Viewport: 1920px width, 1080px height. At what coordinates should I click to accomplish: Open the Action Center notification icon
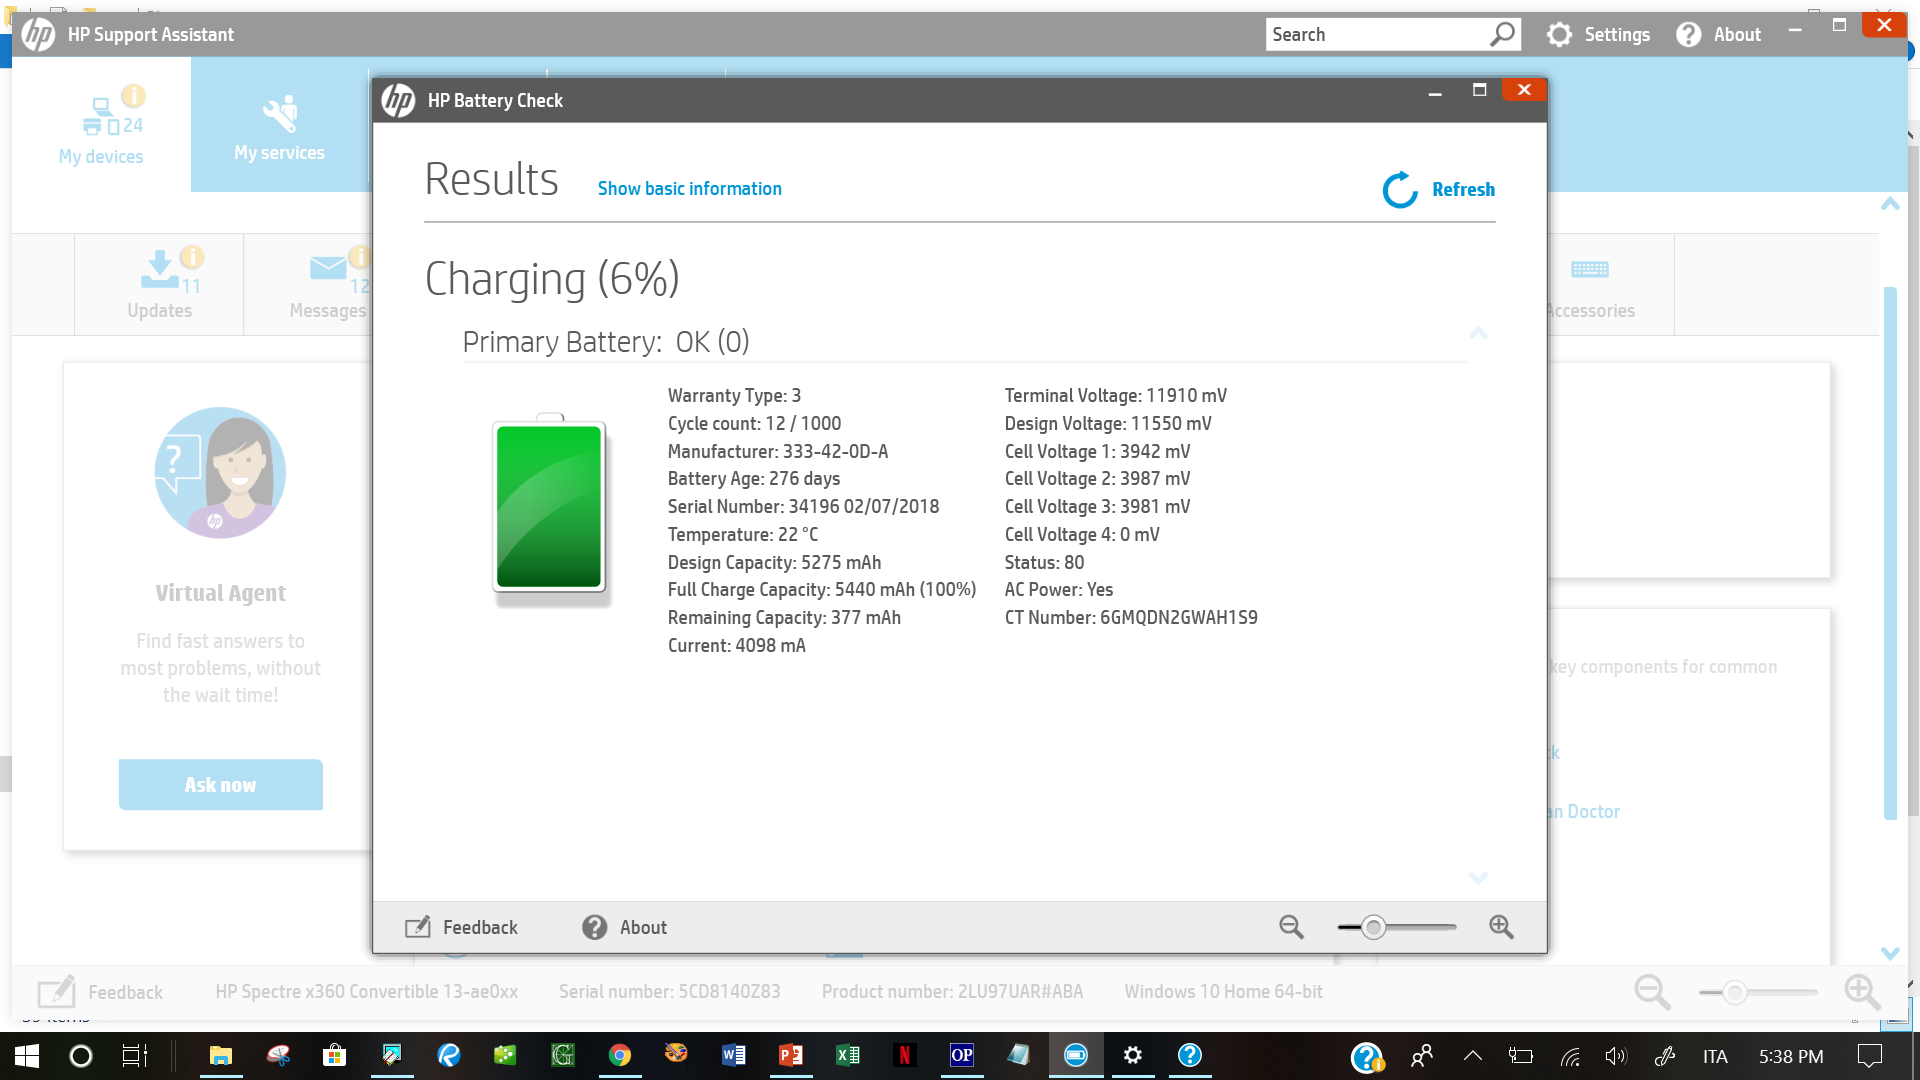[1869, 1056]
